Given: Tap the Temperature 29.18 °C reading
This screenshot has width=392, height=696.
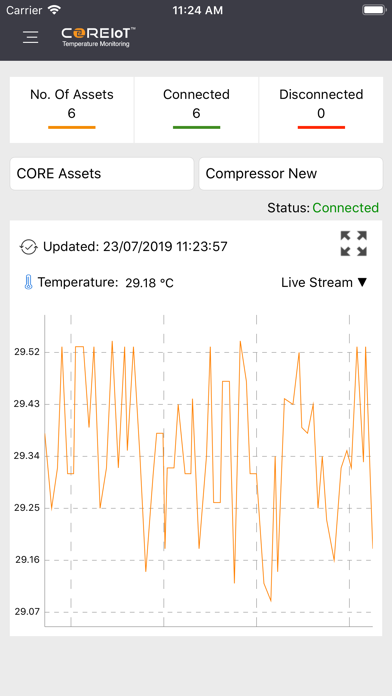Looking at the screenshot, I should [x=106, y=282].
